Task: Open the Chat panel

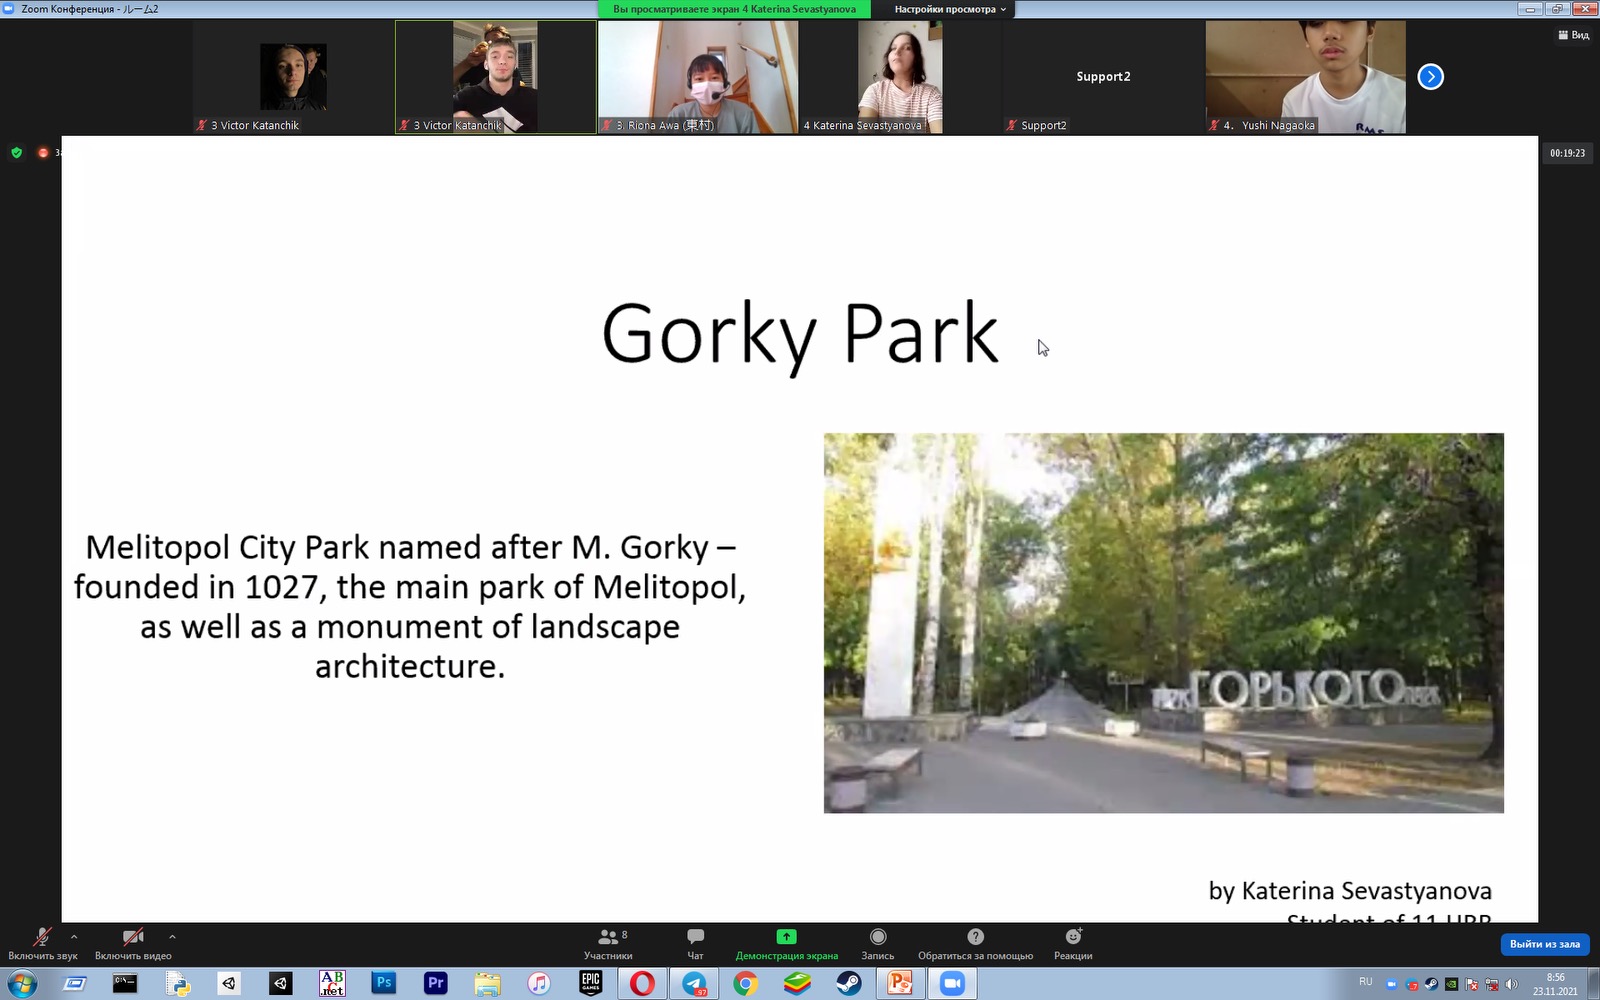Action: point(695,937)
